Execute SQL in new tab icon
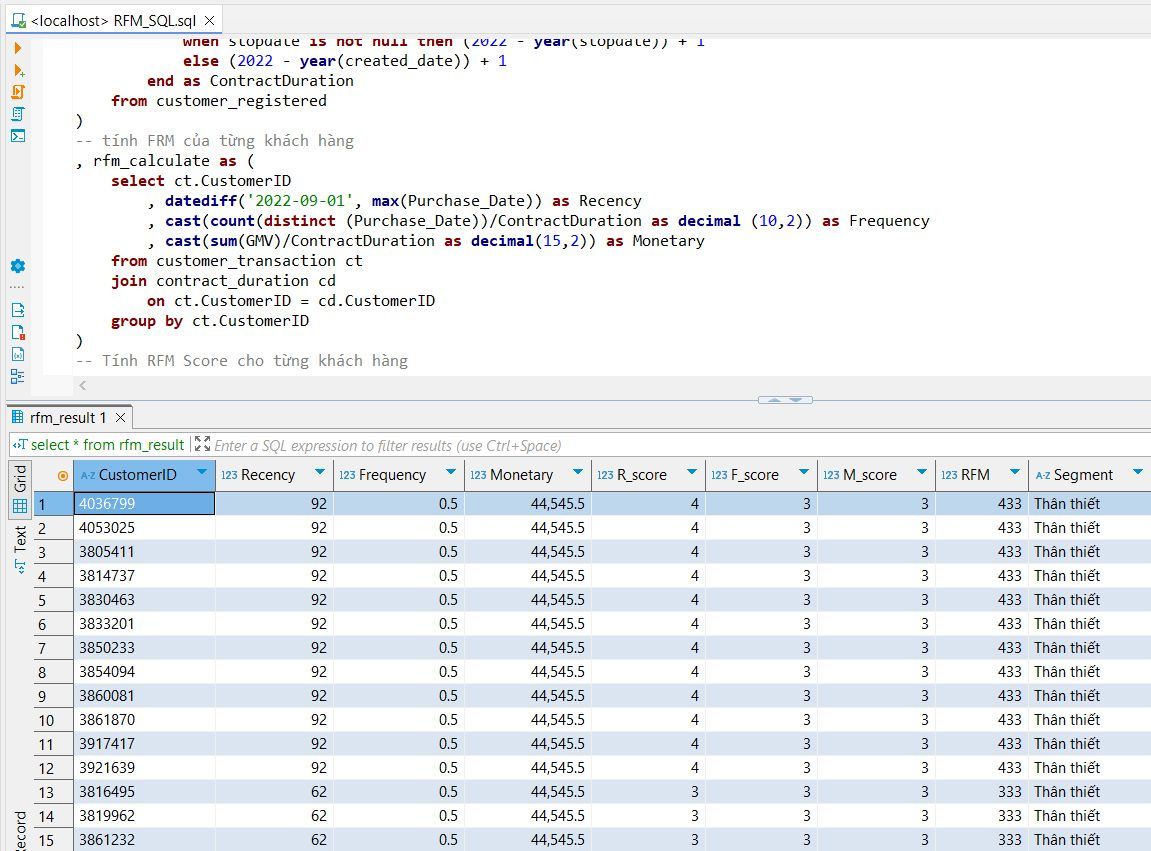 19,70
